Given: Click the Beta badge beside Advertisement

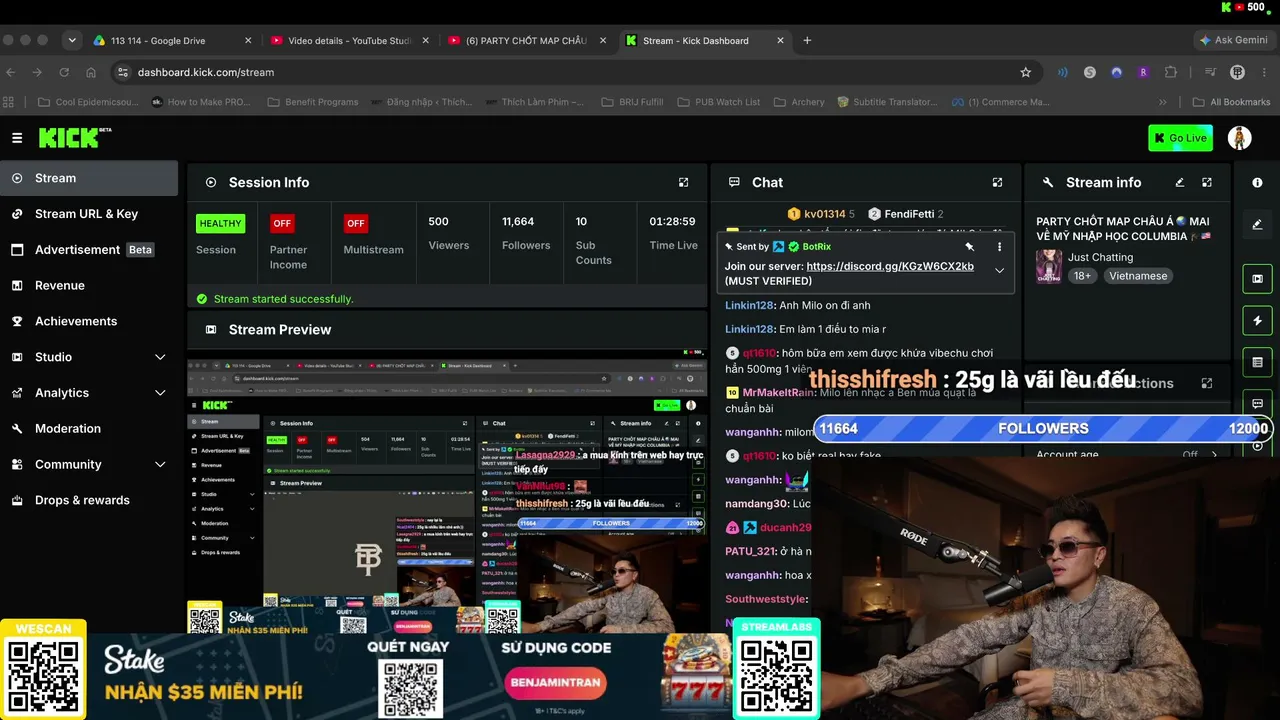Looking at the screenshot, I should (141, 250).
